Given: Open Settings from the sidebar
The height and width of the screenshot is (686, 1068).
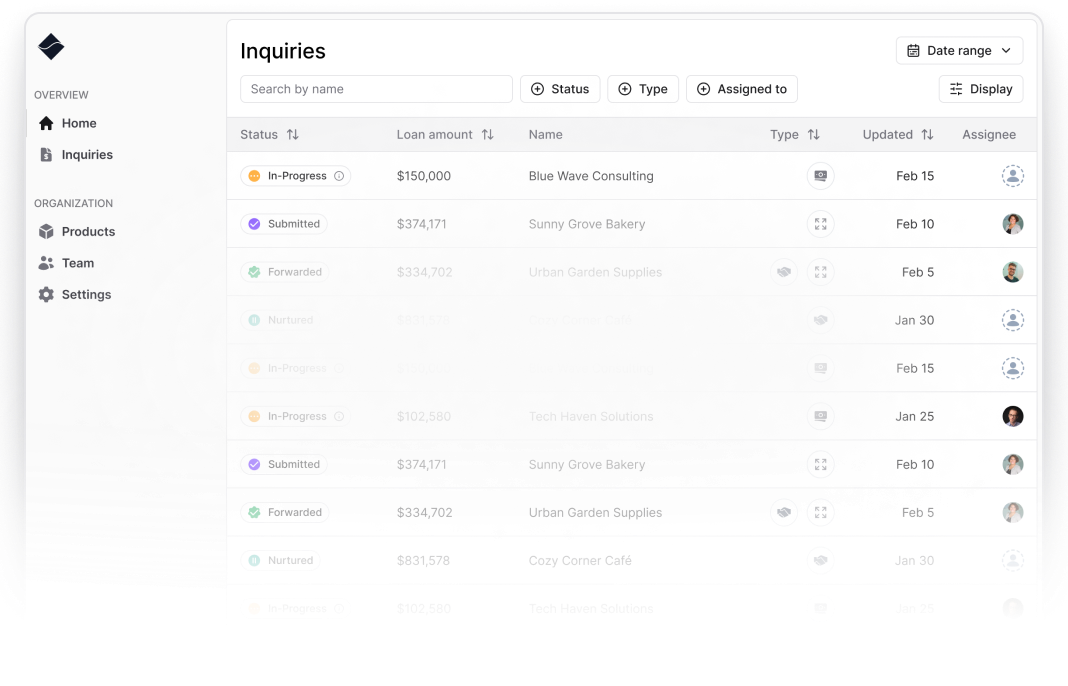Looking at the screenshot, I should 86,295.
